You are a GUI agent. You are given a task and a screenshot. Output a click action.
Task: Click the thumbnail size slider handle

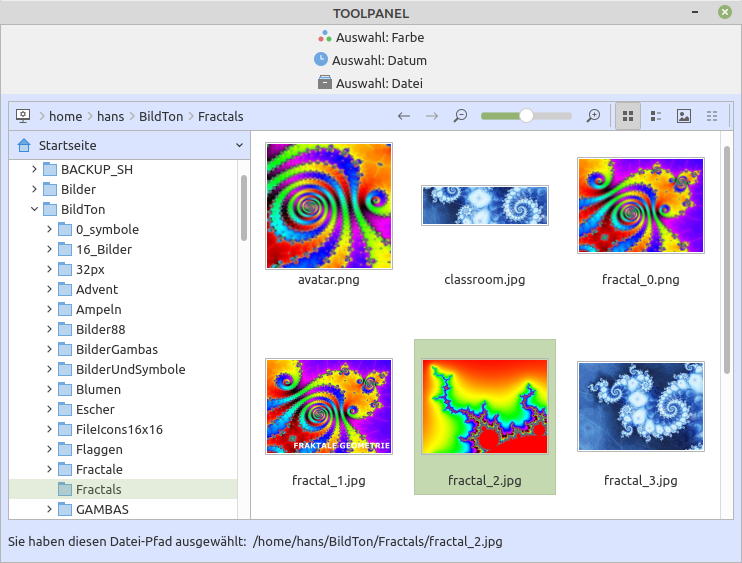point(526,116)
